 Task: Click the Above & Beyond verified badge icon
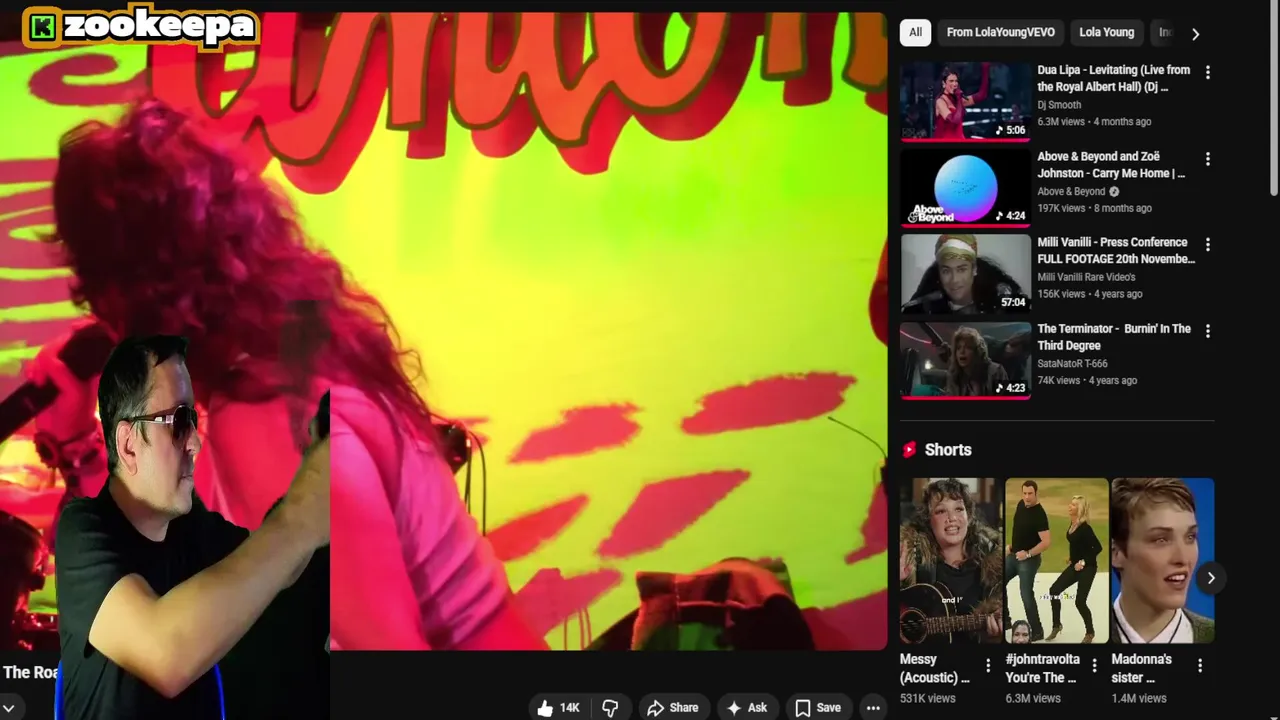click(1114, 192)
